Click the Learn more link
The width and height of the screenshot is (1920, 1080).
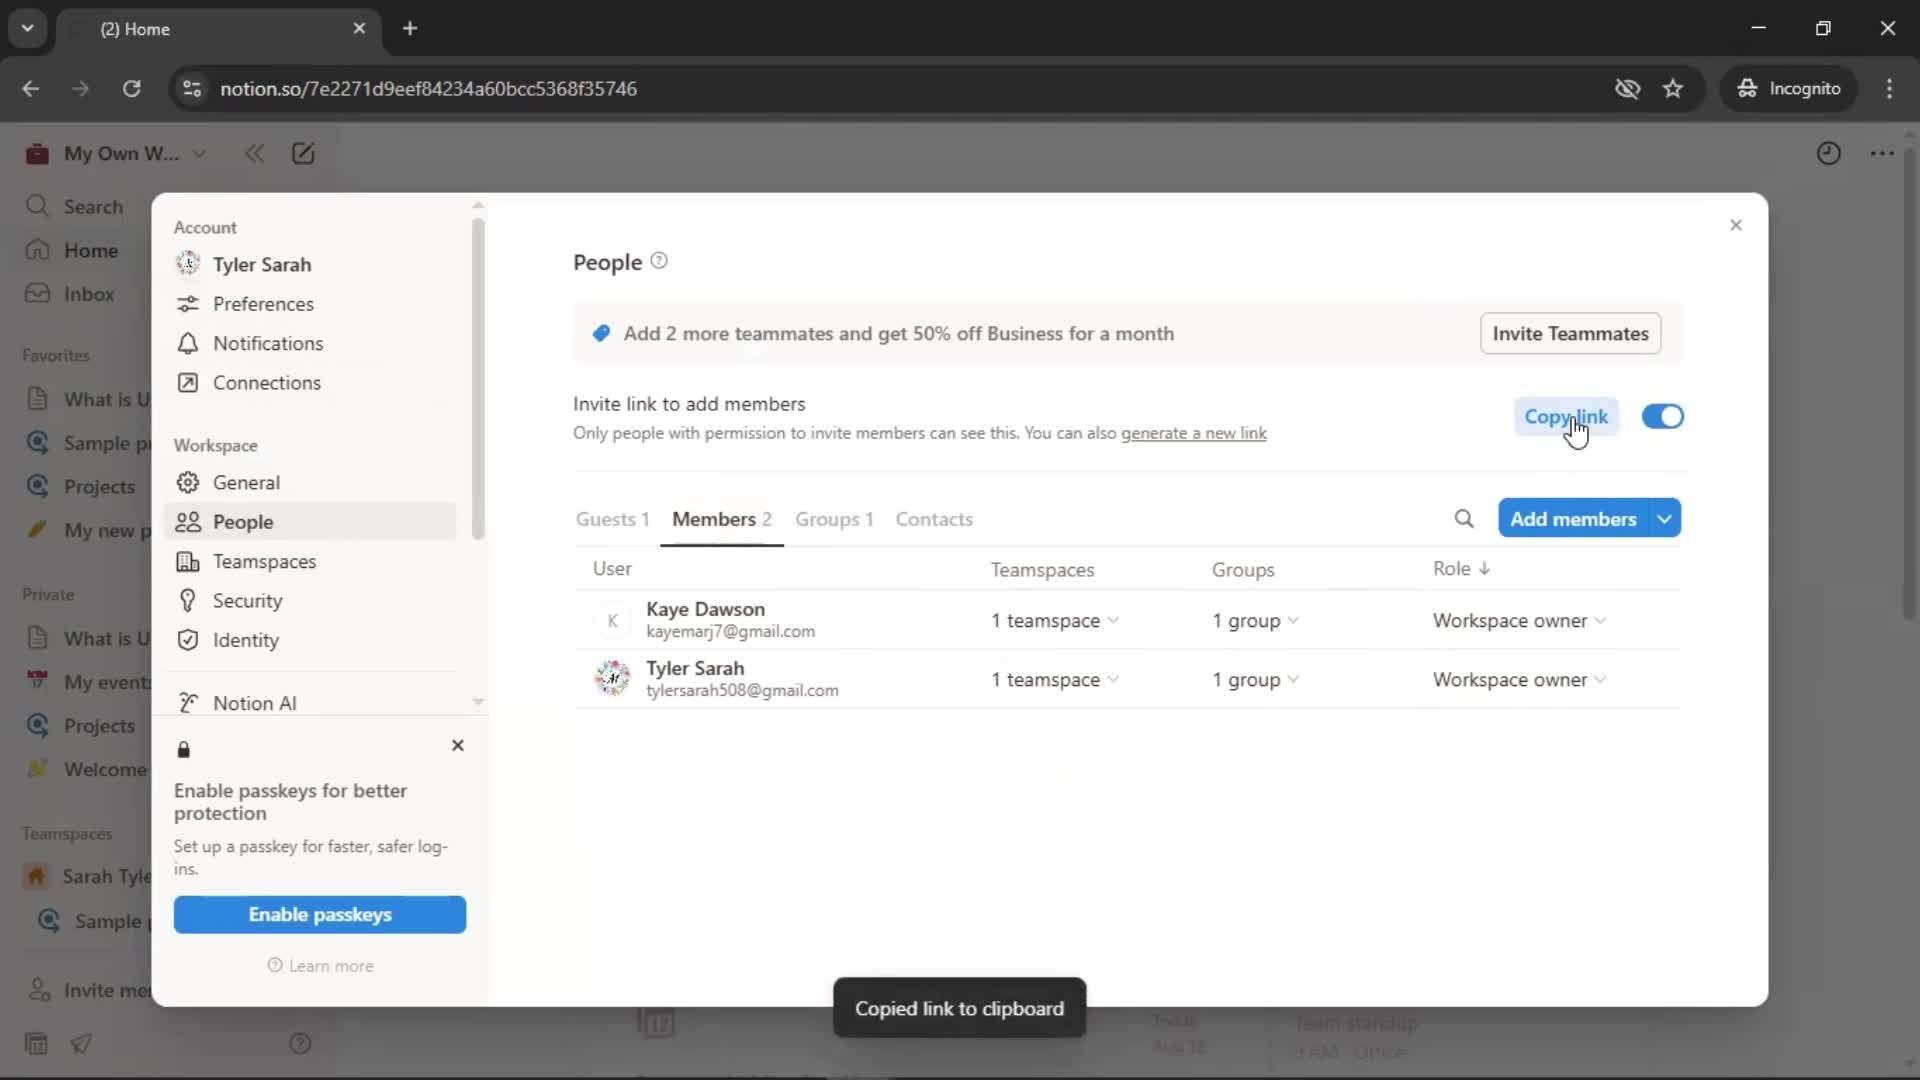click(x=320, y=966)
